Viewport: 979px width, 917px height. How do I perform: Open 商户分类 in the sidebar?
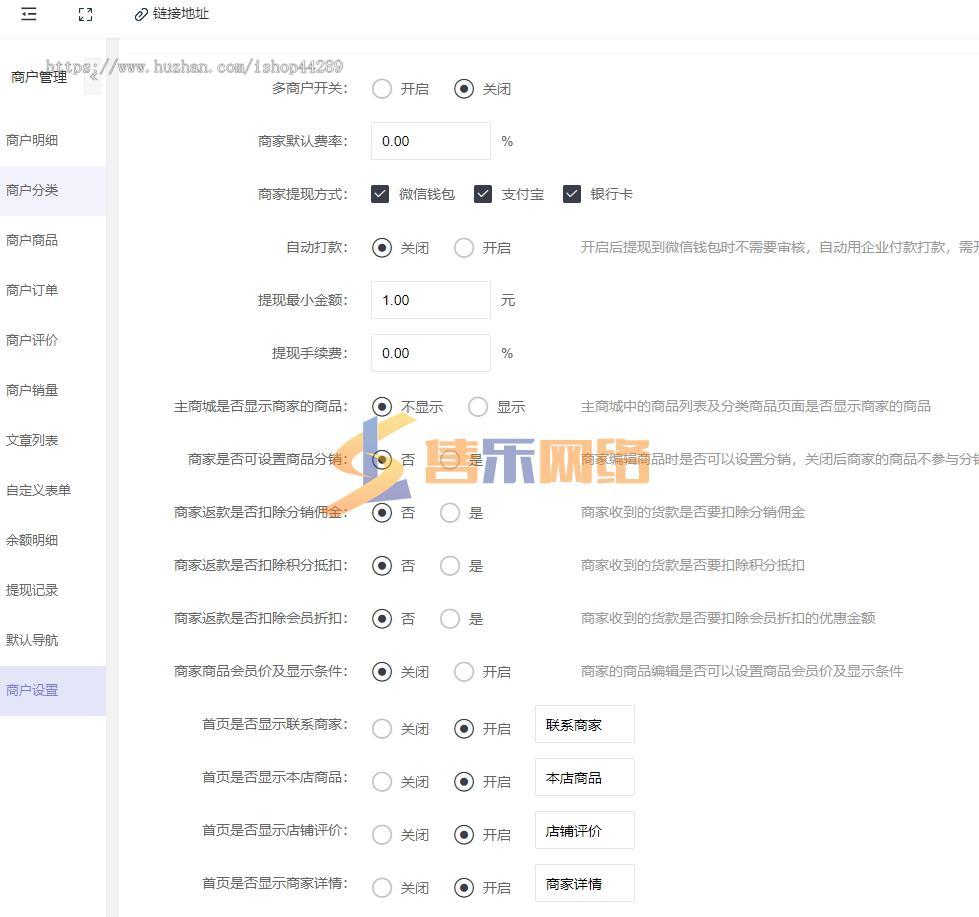click(x=53, y=190)
